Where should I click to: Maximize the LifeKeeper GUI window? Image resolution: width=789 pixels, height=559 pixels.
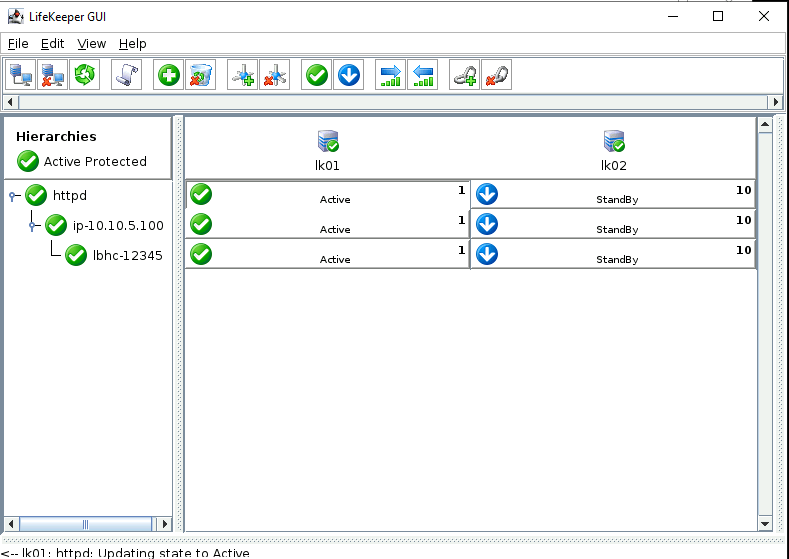(718, 16)
